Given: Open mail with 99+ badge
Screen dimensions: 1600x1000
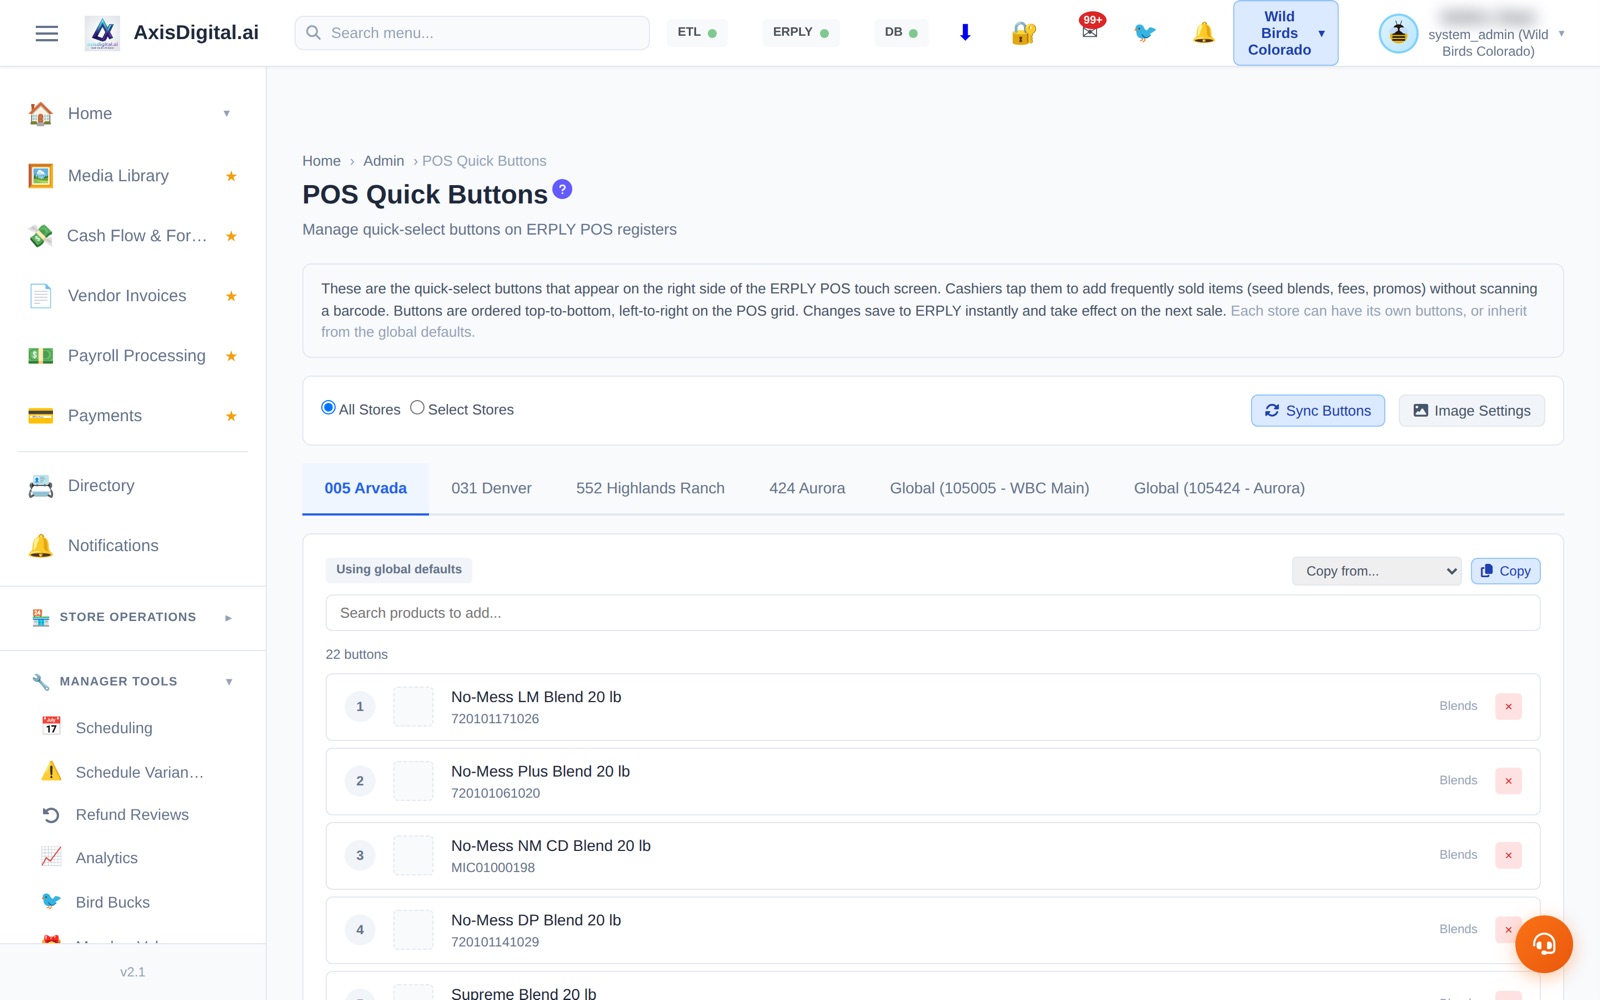Looking at the screenshot, I should click(x=1090, y=30).
